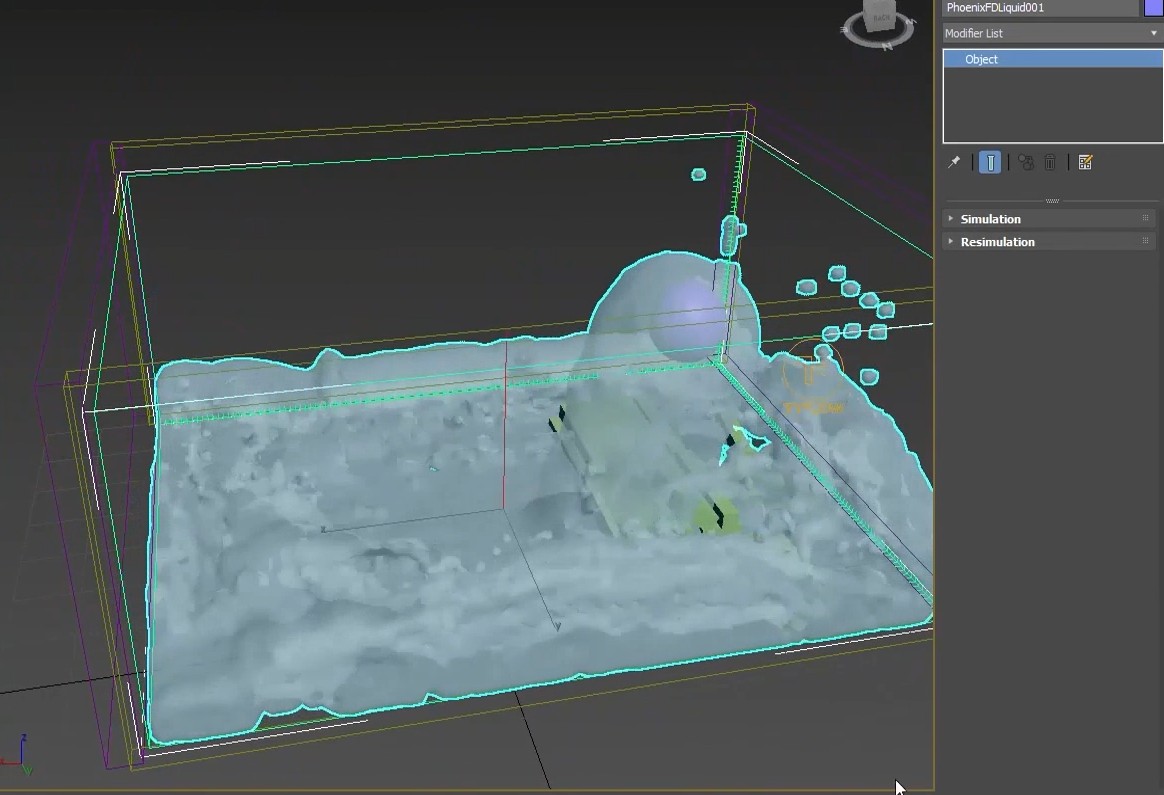The image size is (1164, 795).
Task: Open the object color swatch
Action: pyautogui.click(x=1153, y=8)
